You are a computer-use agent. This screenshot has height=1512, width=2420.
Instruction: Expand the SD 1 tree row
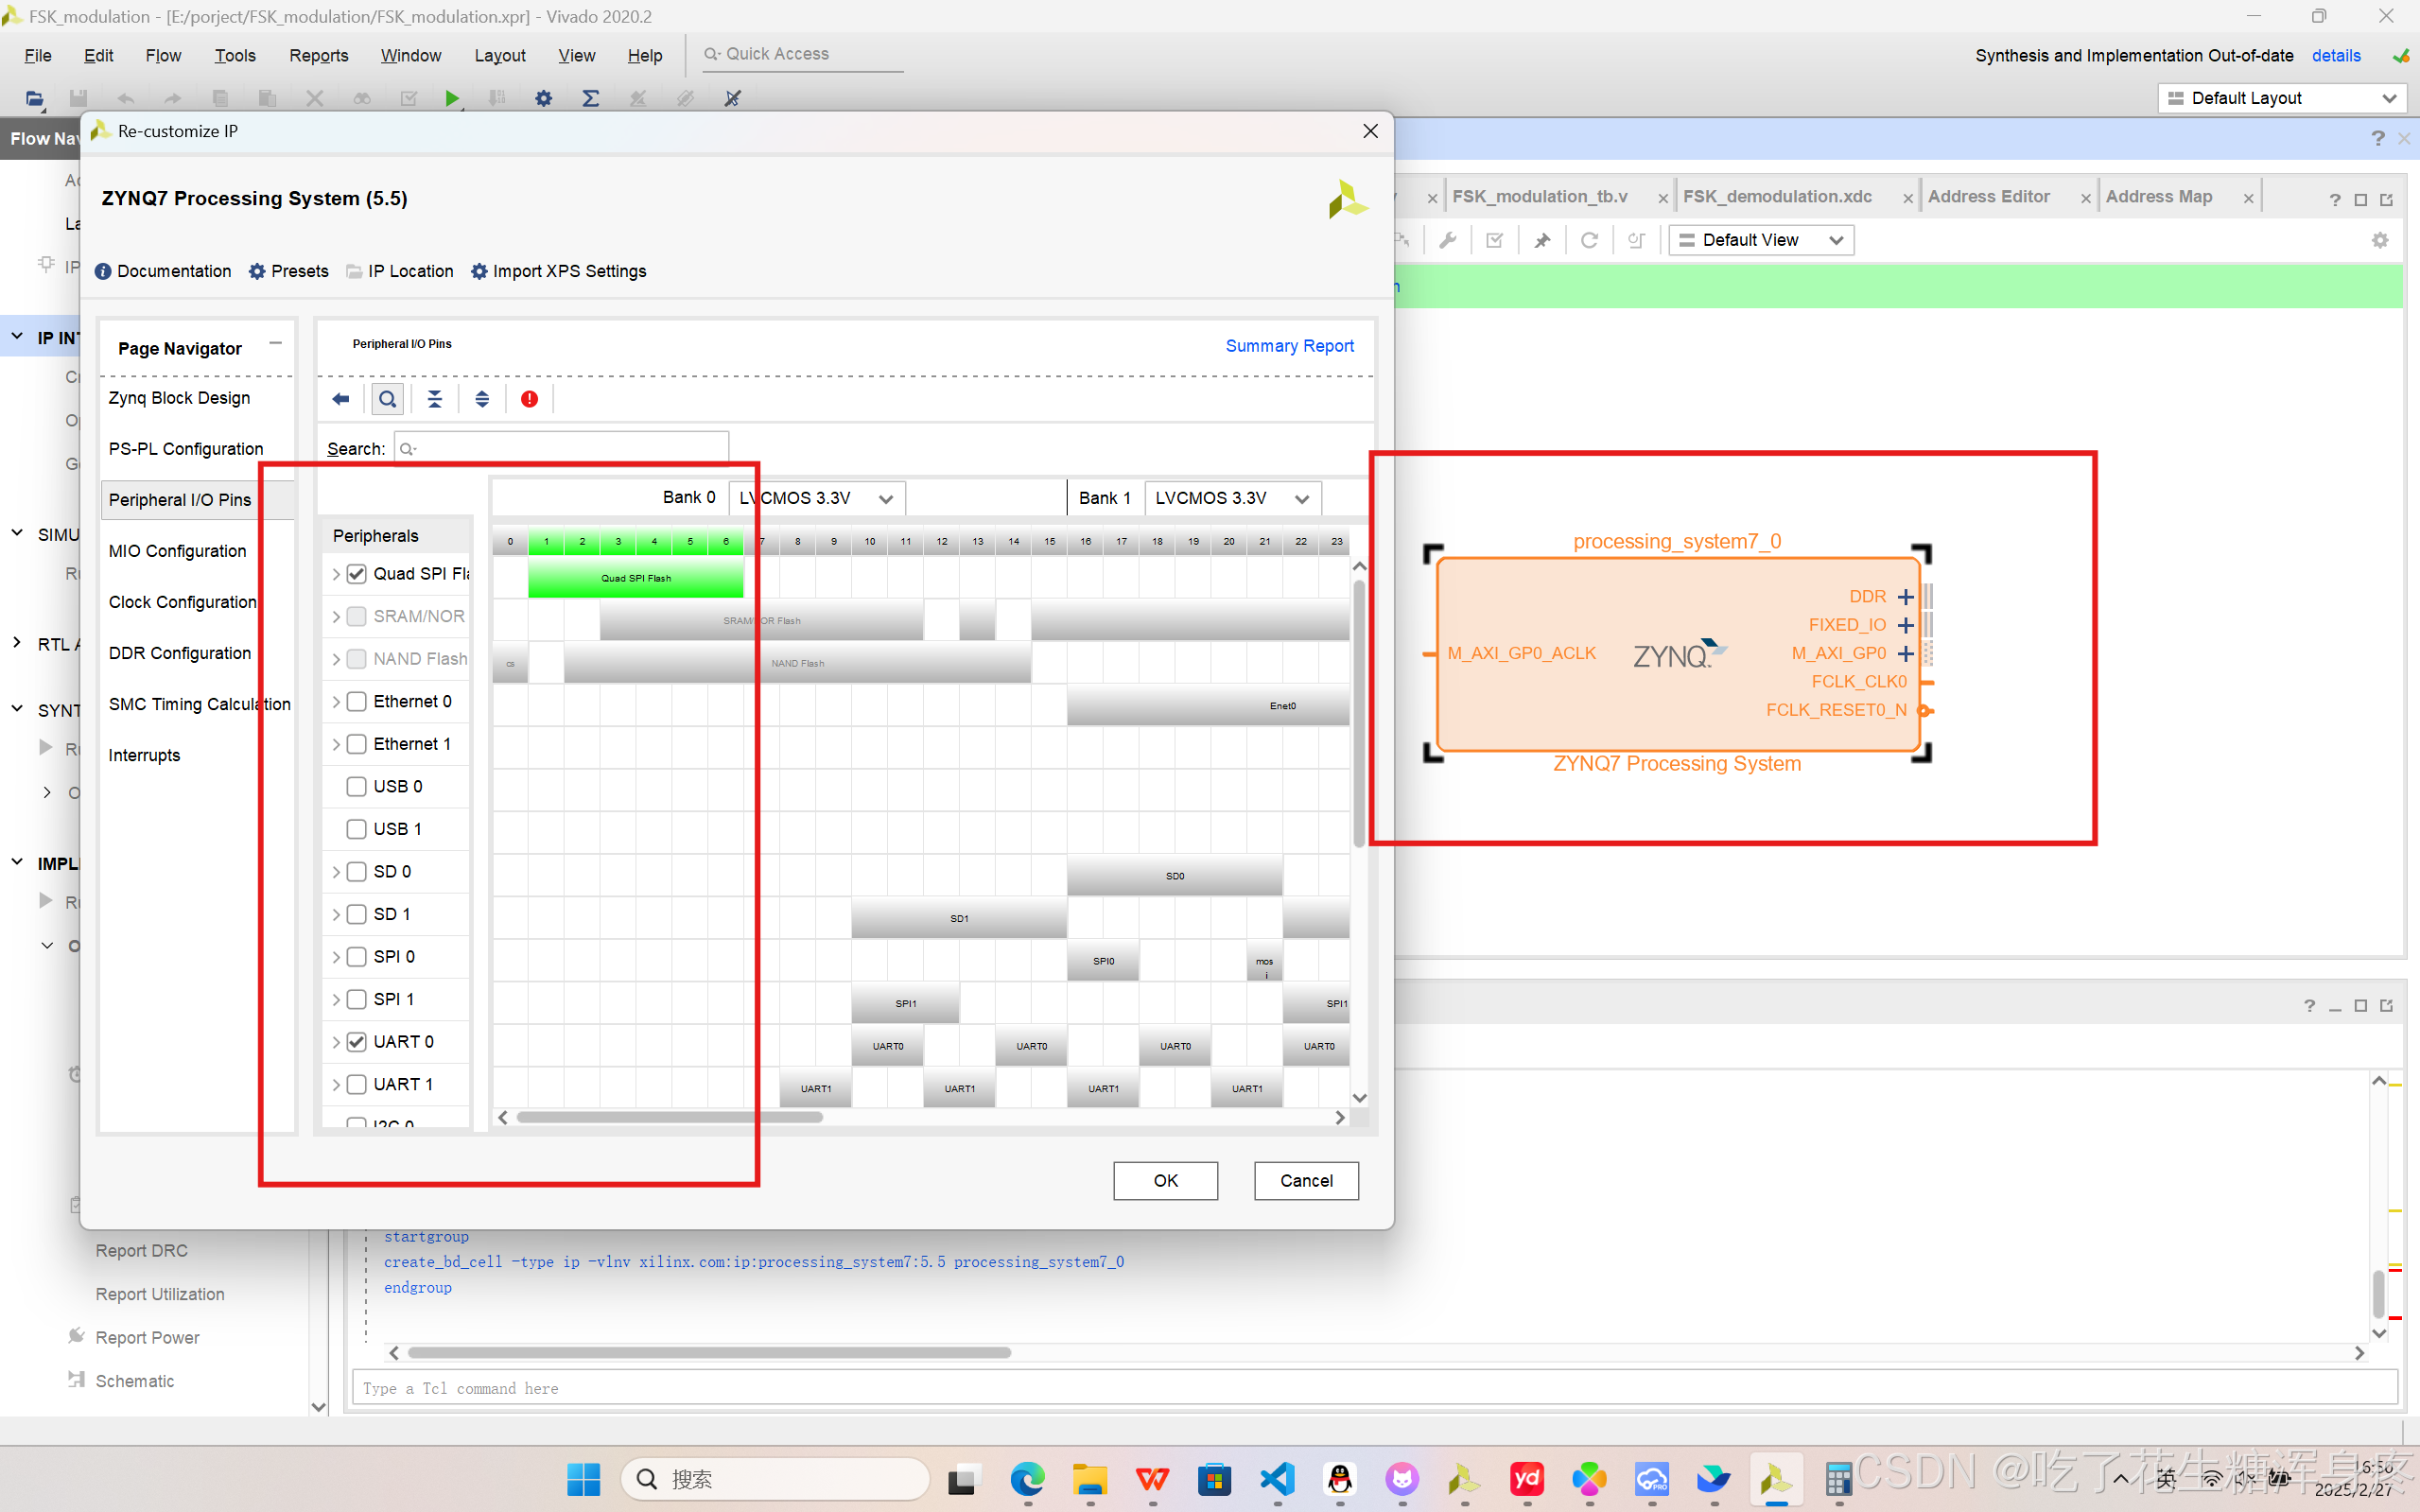pos(336,915)
